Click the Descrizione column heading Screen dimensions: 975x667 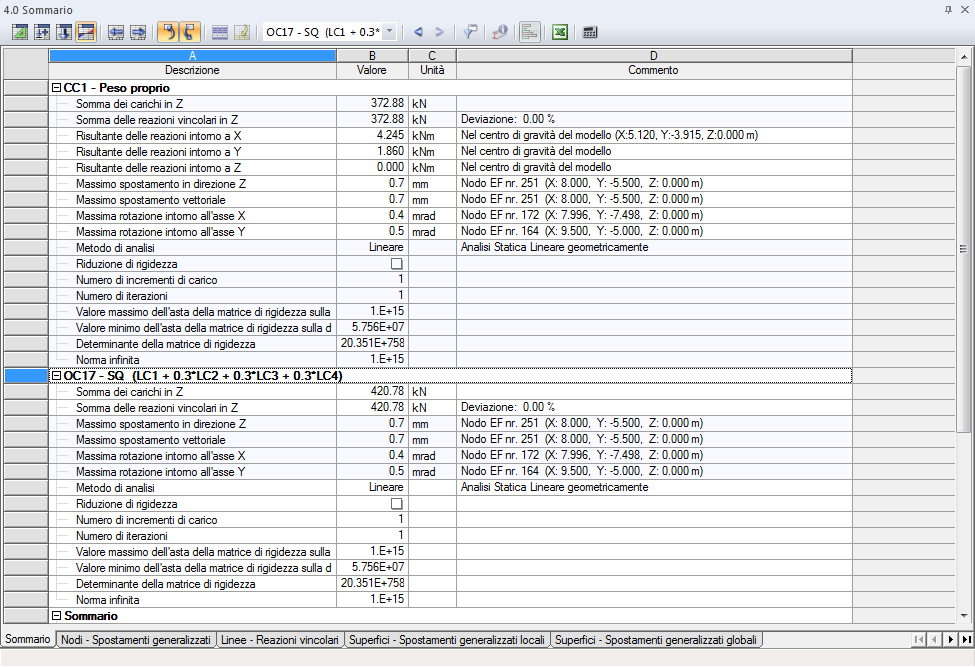pyautogui.click(x=192, y=70)
